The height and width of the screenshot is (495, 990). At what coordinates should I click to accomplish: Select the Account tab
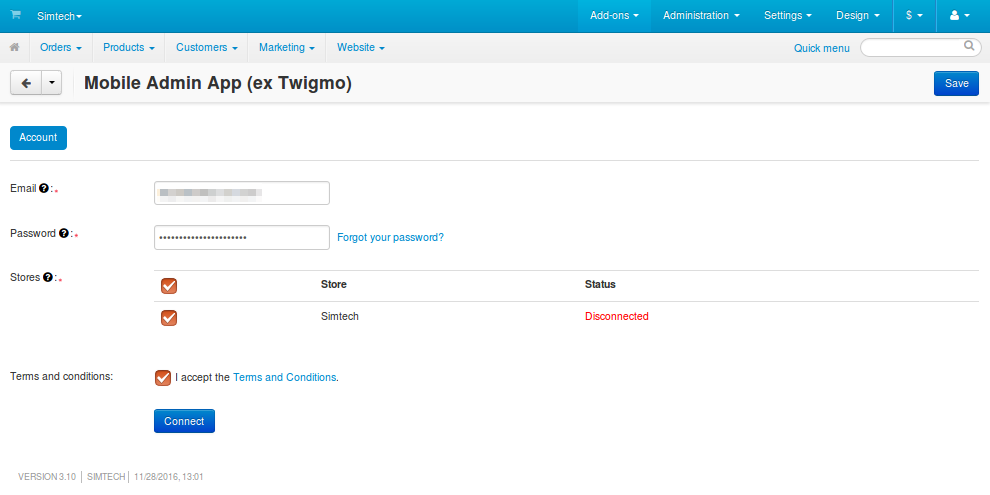pos(39,138)
